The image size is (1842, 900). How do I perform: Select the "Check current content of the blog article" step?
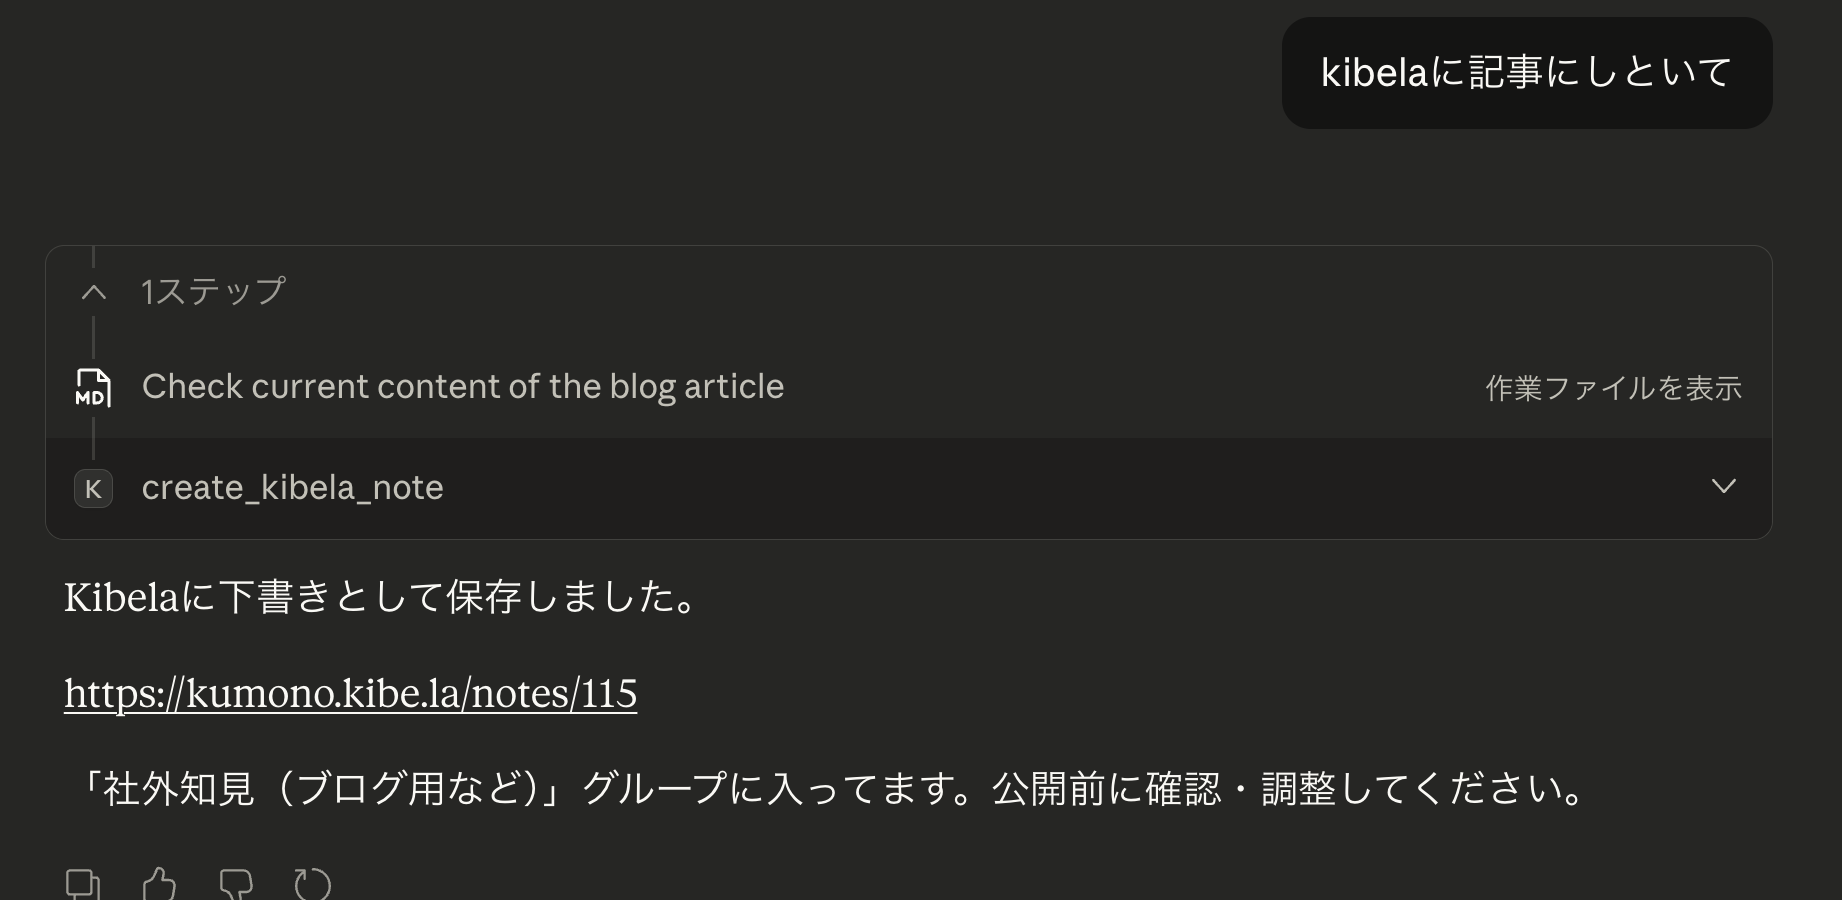(x=462, y=387)
